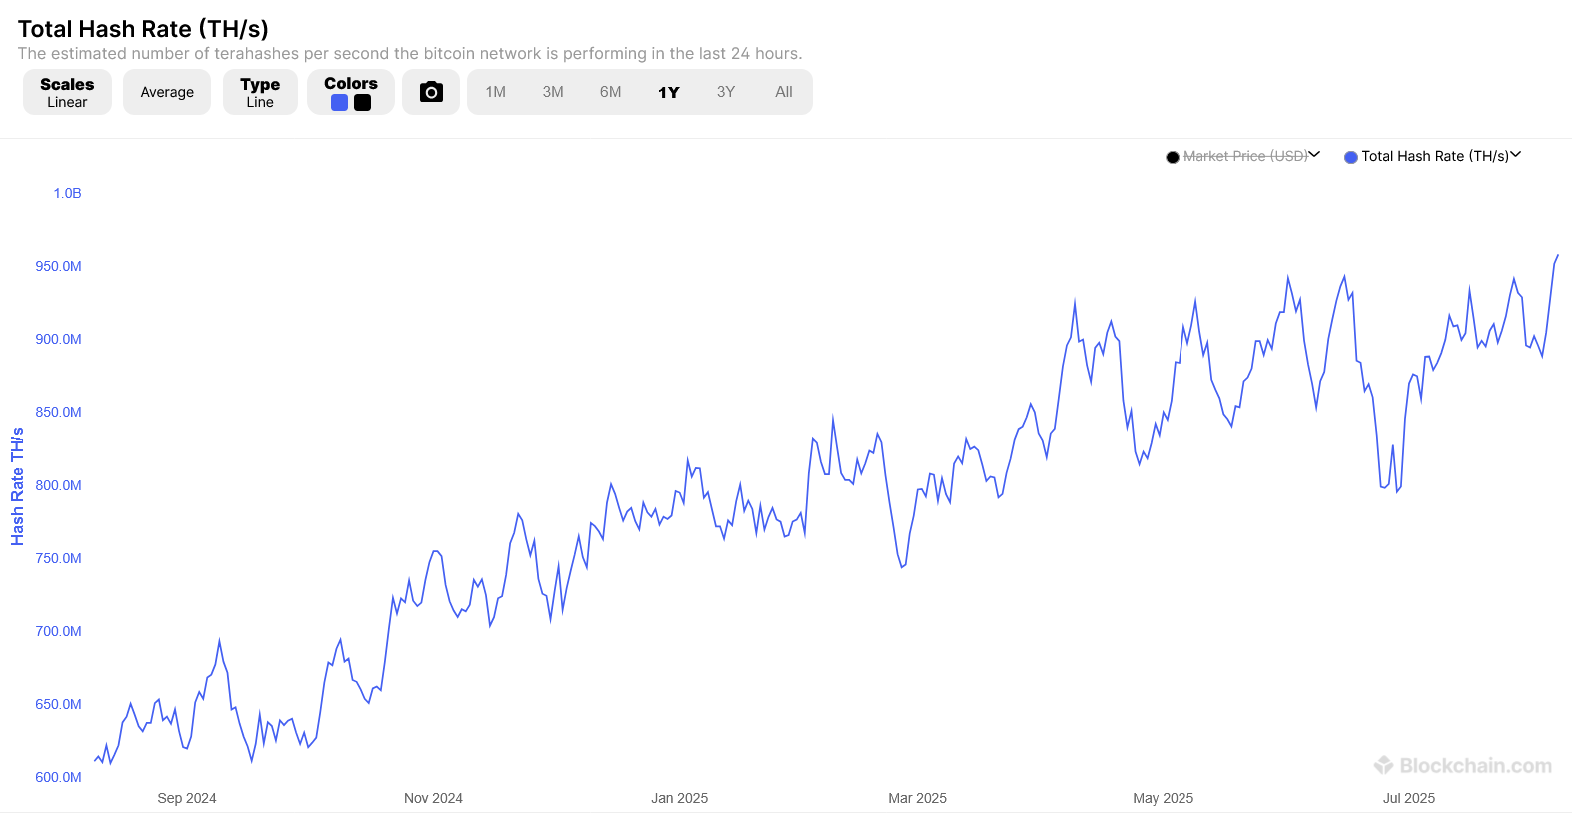The width and height of the screenshot is (1572, 820).
Task: Show the Market Price (USD) series
Action: click(1245, 156)
